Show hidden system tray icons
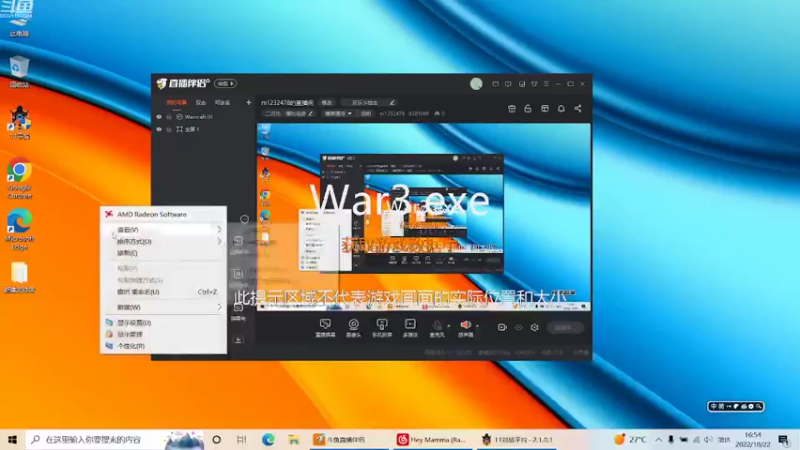800x450 pixels. pyautogui.click(x=658, y=439)
